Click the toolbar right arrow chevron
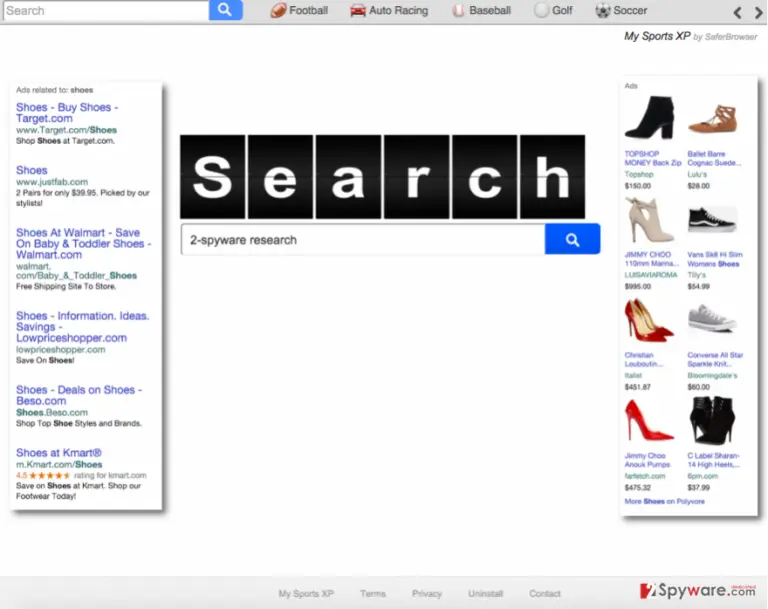 [758, 12]
